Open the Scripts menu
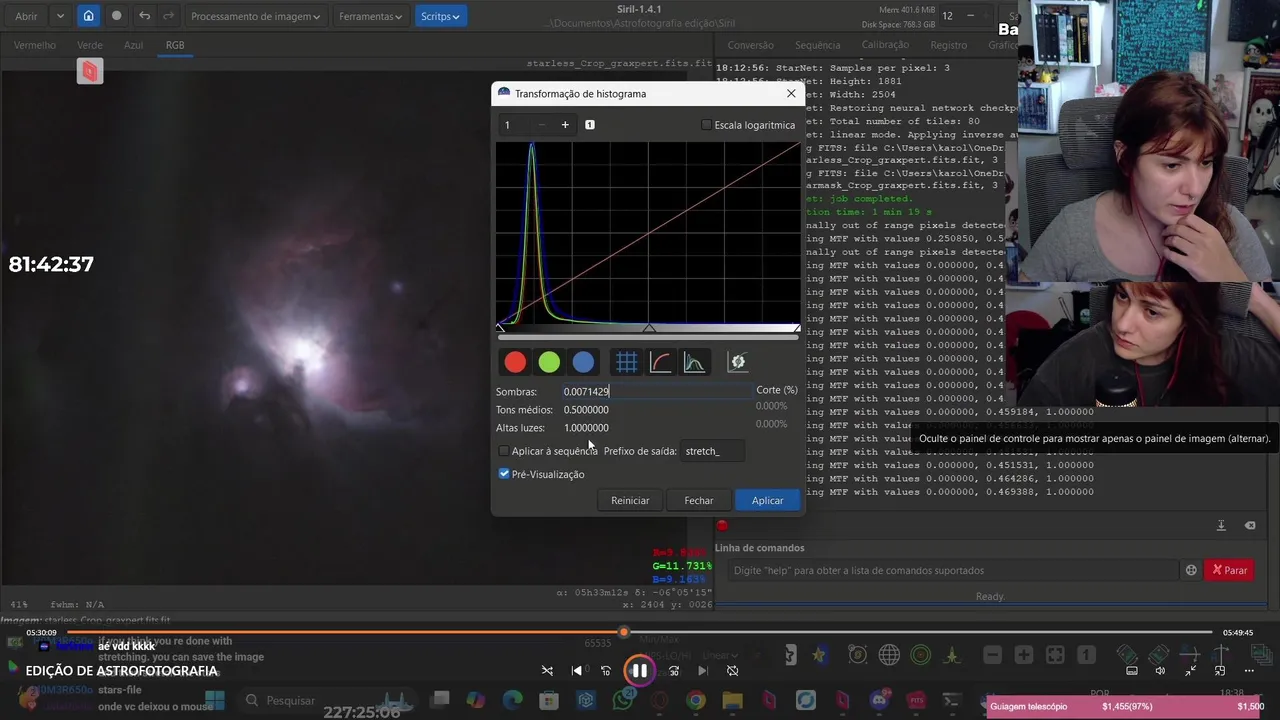The height and width of the screenshot is (720, 1280). tap(440, 16)
